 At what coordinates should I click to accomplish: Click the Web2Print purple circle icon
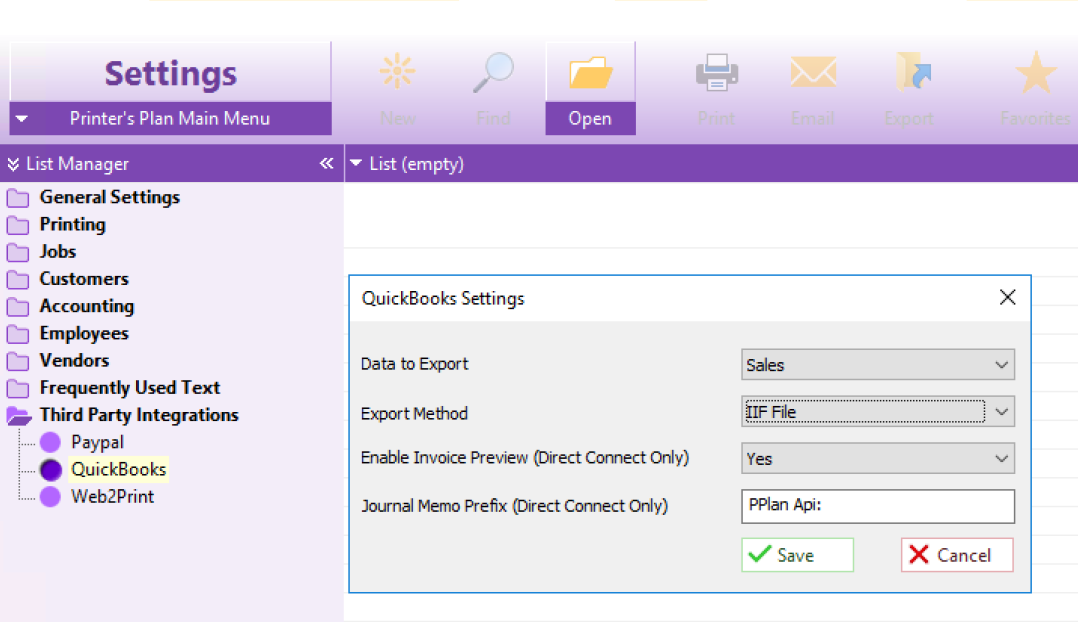[x=50, y=496]
